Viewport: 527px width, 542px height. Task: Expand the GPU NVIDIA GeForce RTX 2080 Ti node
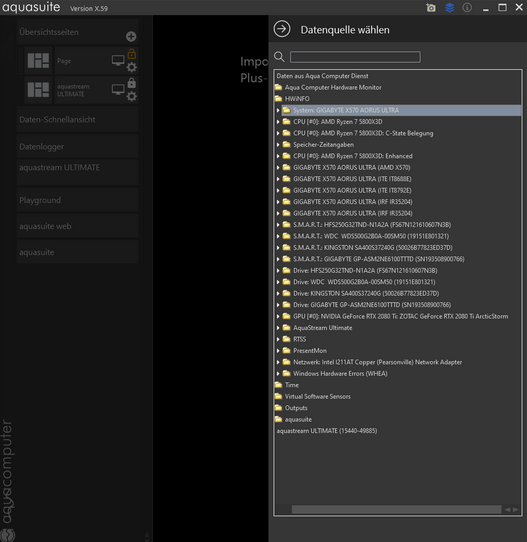click(278, 316)
